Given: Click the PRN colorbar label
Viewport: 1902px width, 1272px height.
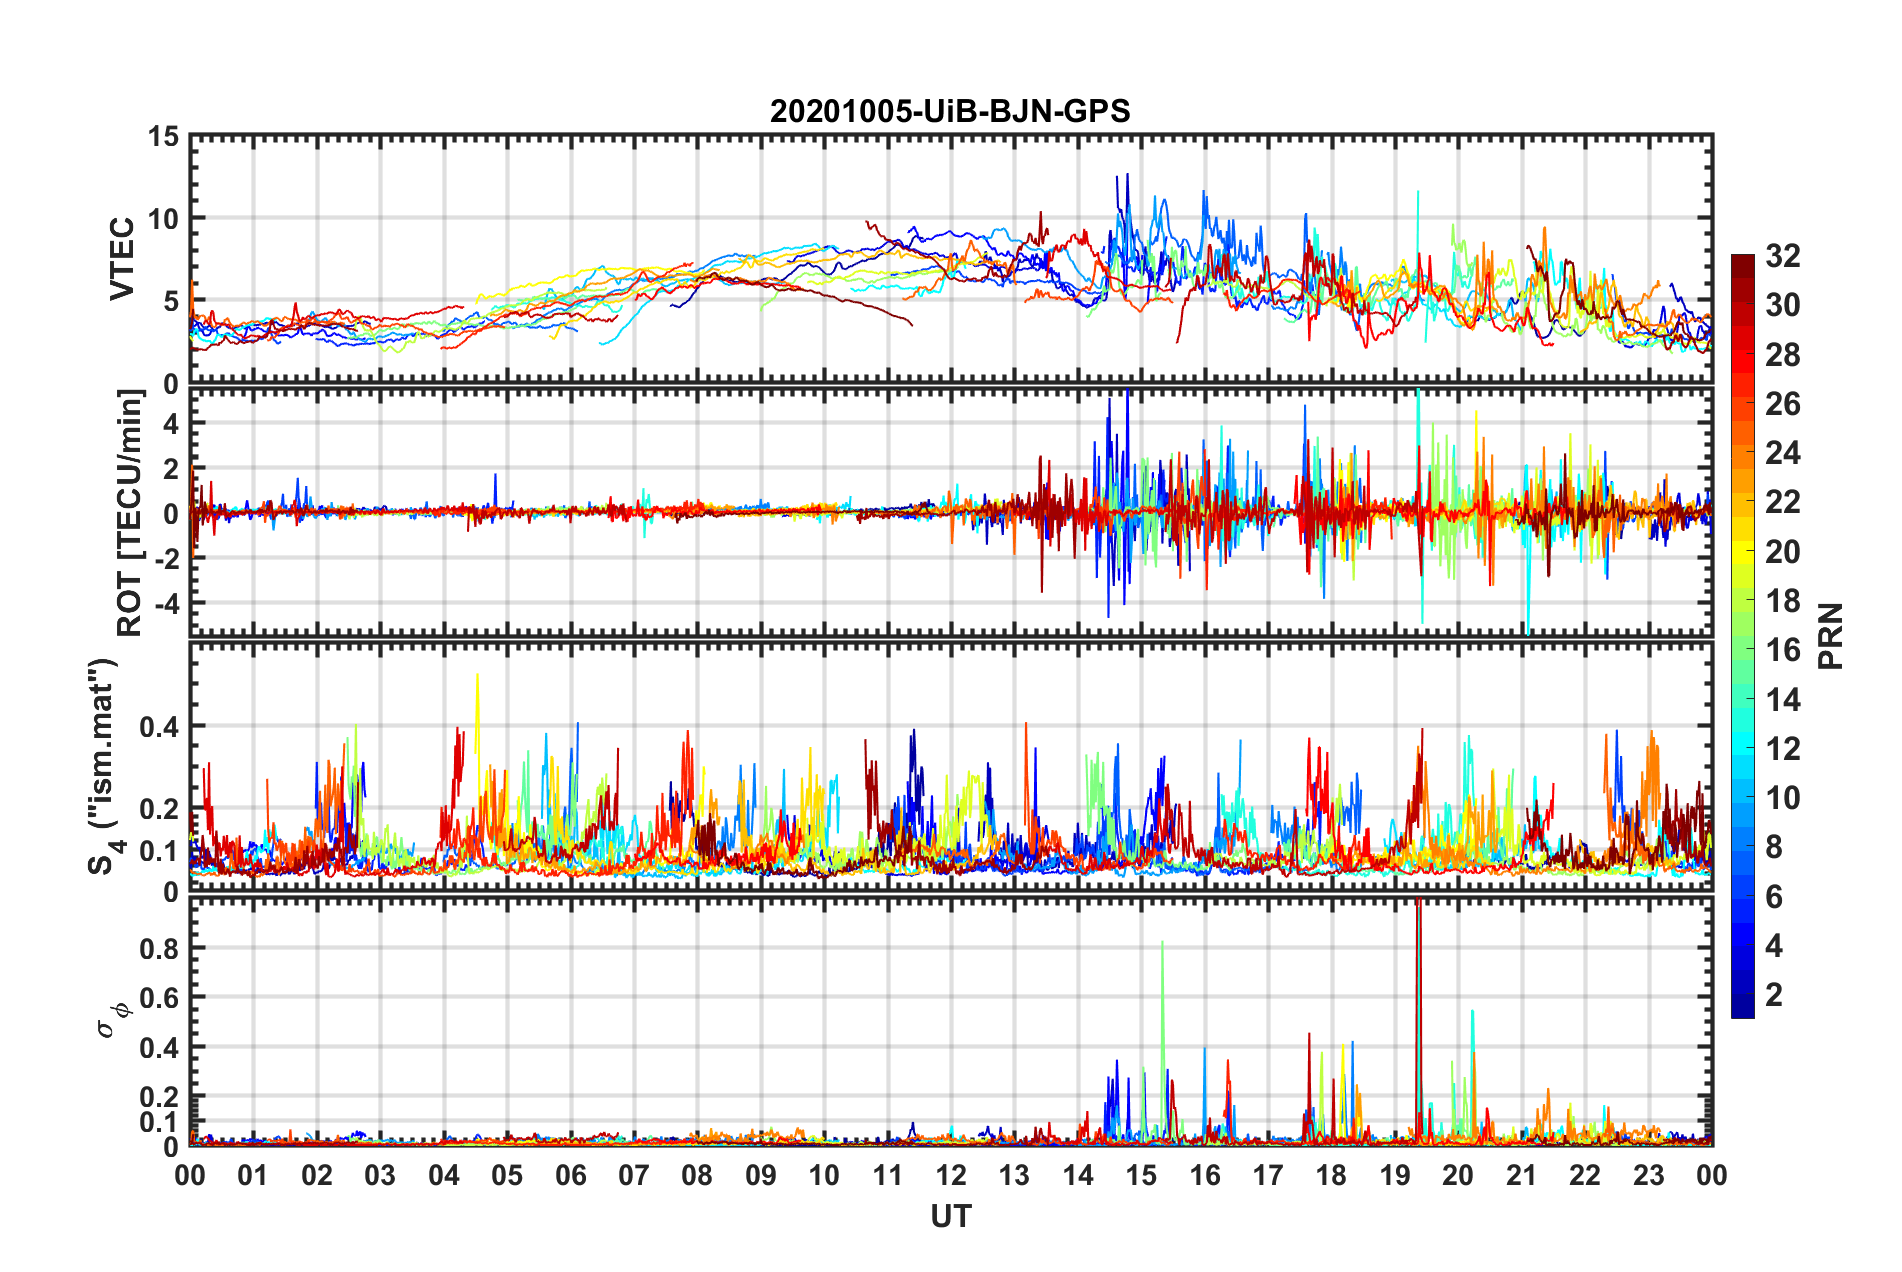Looking at the screenshot, I should [x=1830, y=636].
